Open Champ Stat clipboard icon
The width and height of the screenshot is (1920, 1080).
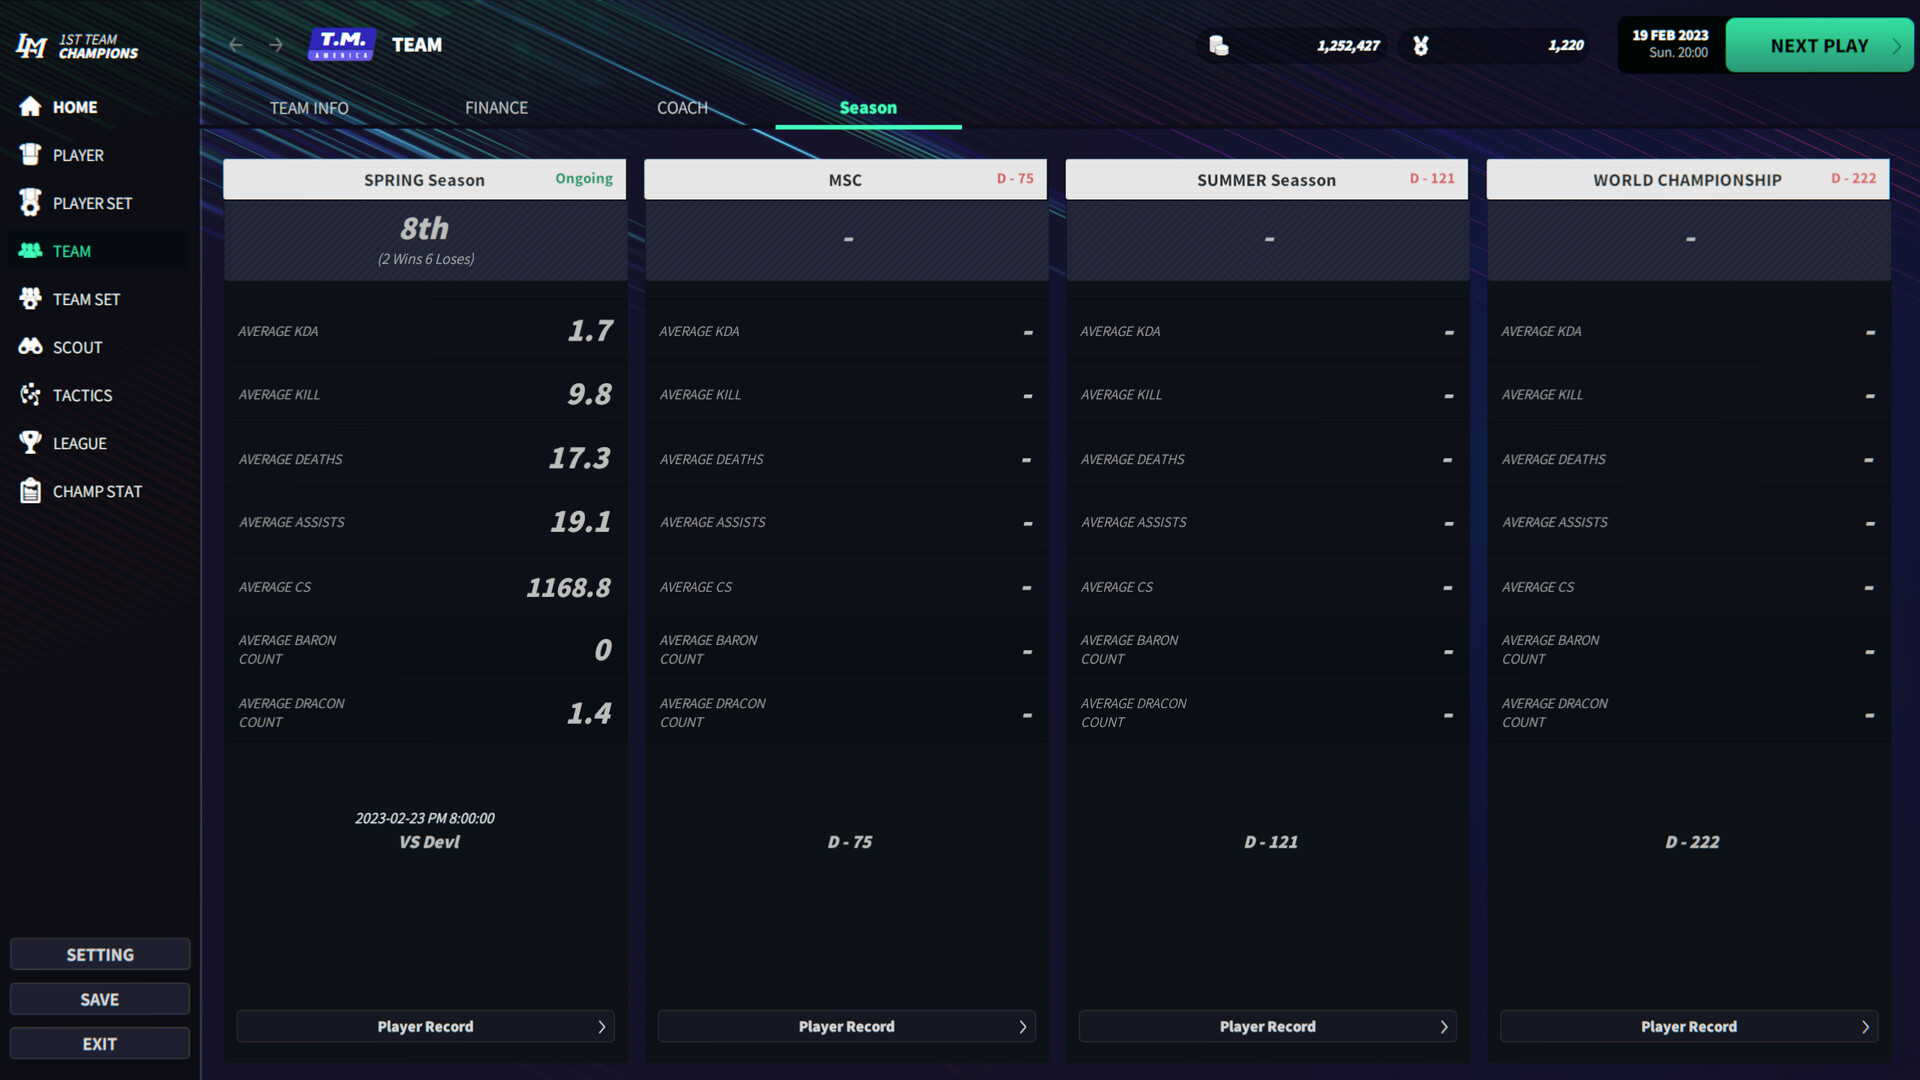click(x=30, y=491)
